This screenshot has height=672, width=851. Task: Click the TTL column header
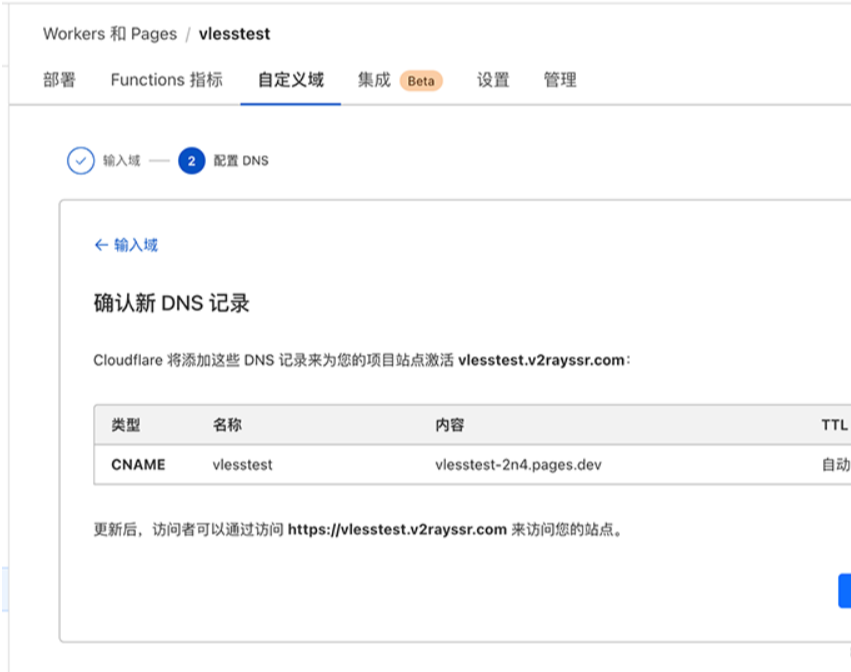834,424
